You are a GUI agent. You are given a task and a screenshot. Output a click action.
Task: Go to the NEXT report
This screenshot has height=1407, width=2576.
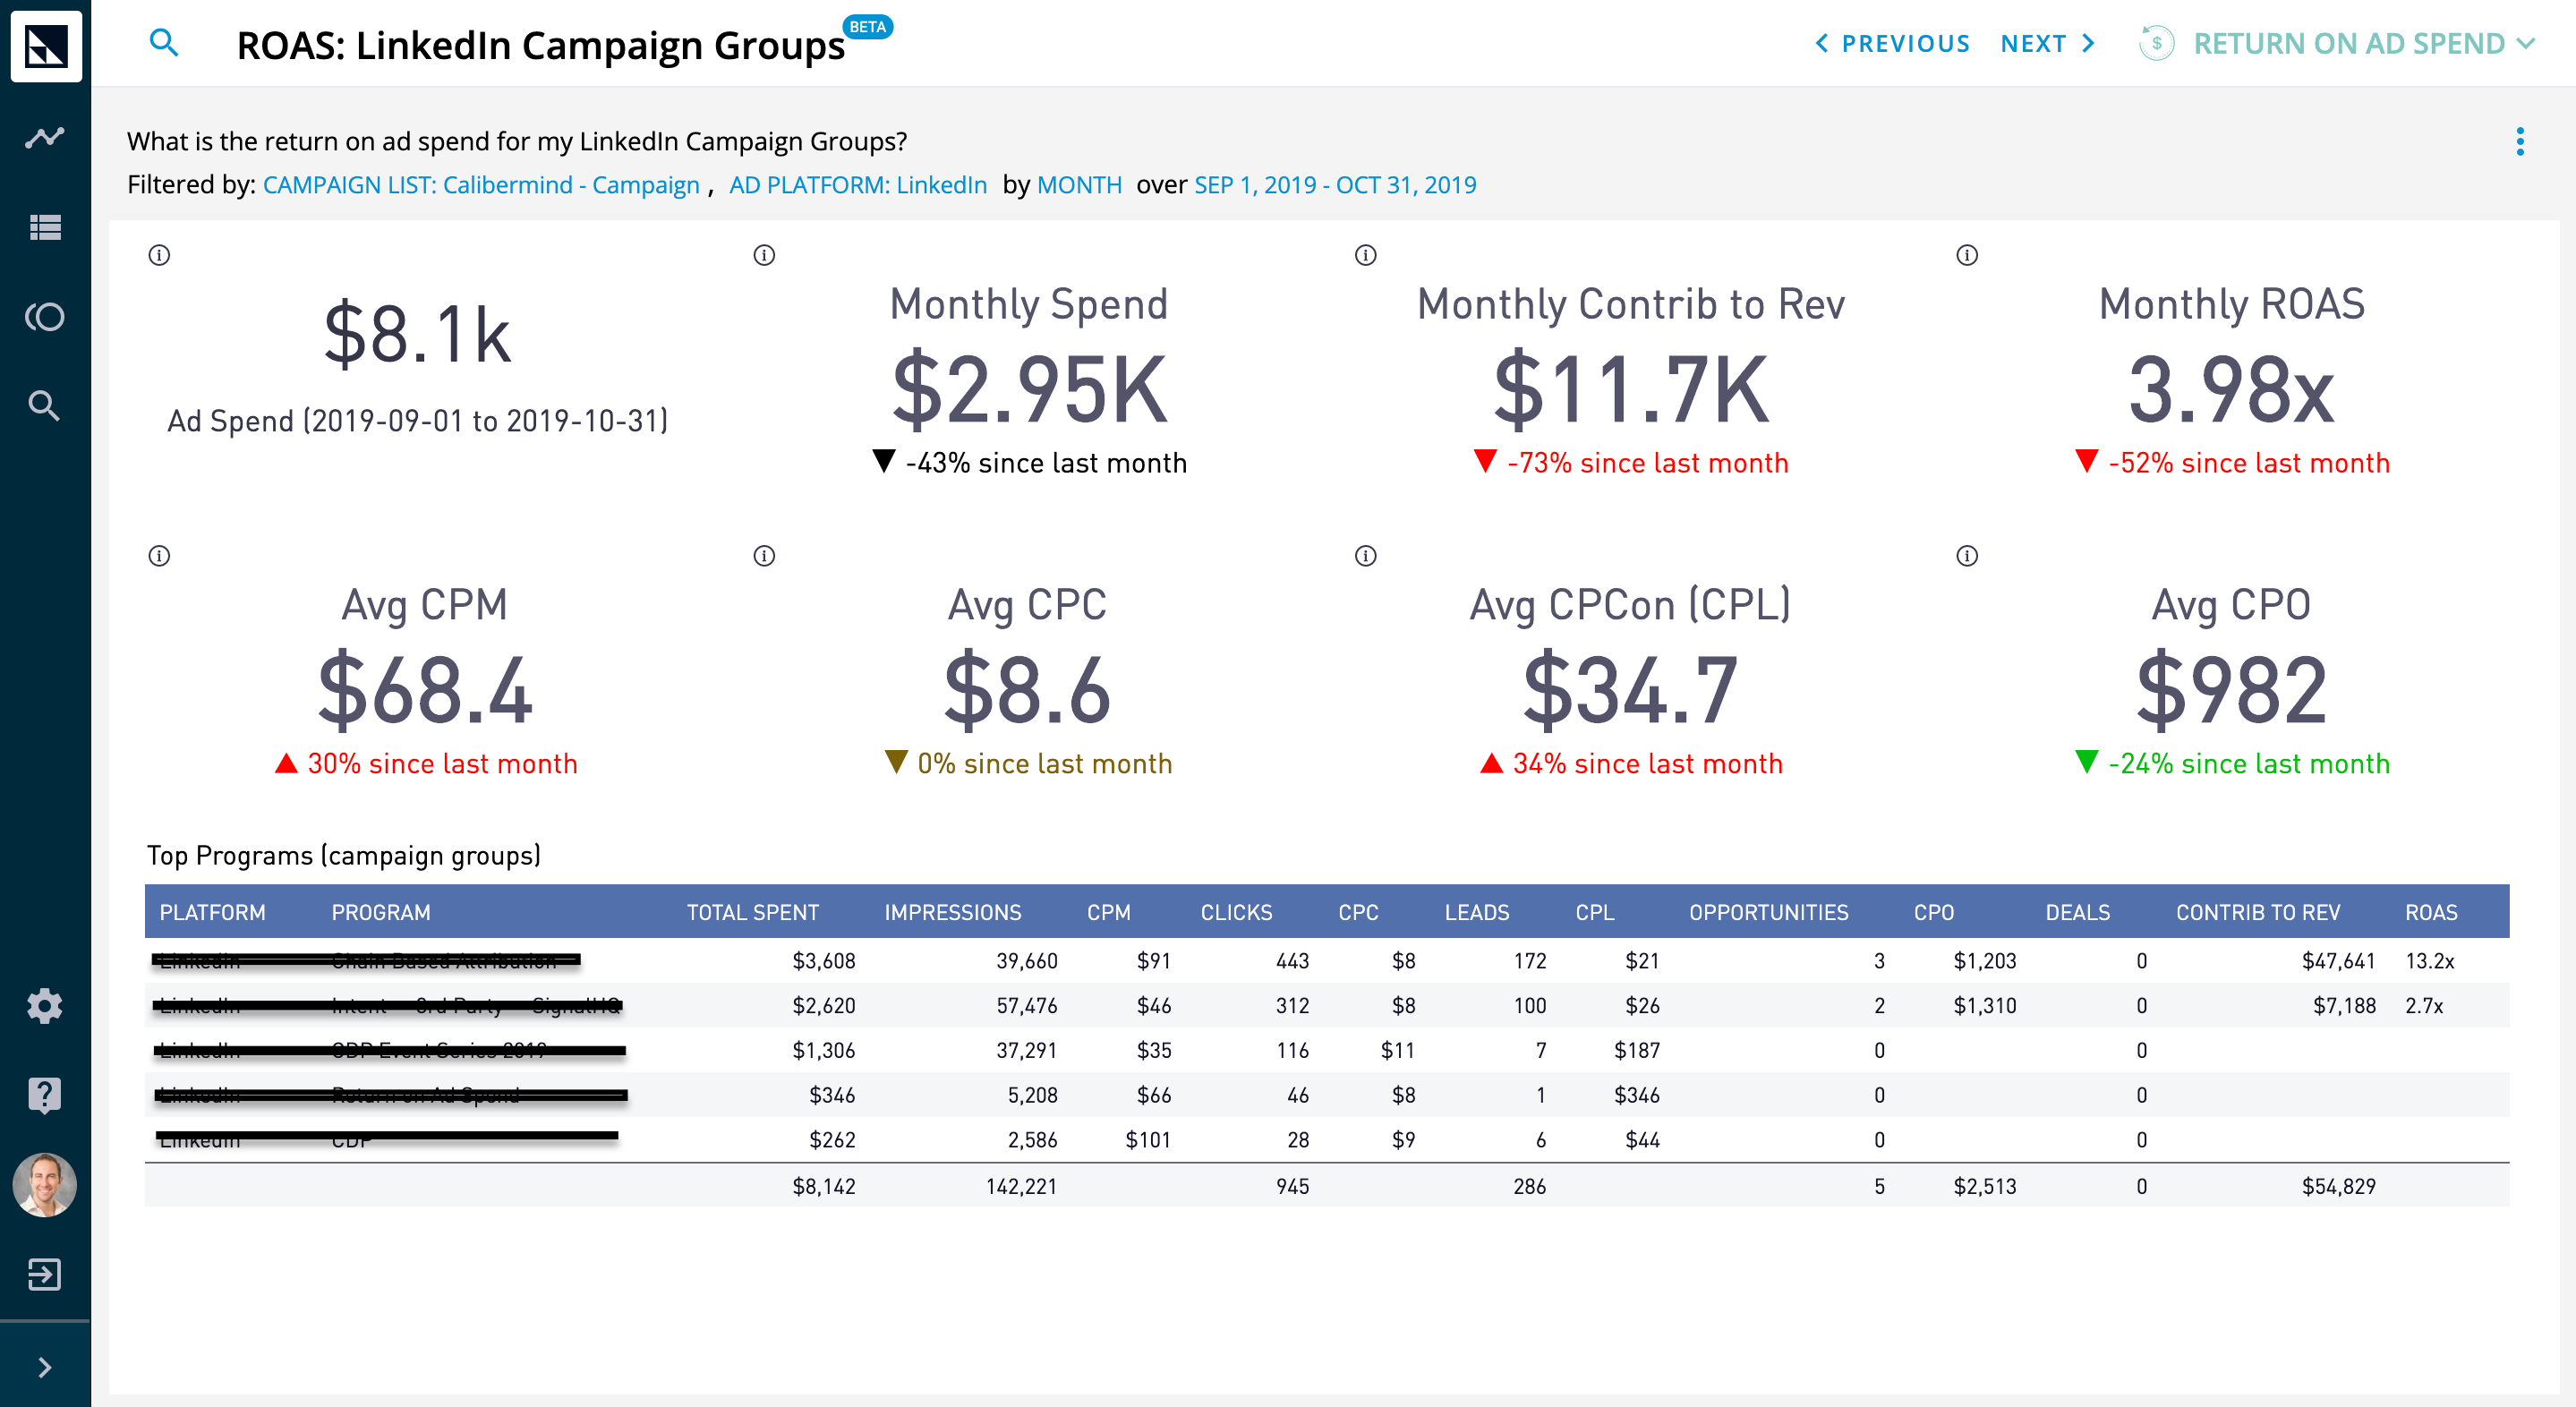pos(2048,44)
